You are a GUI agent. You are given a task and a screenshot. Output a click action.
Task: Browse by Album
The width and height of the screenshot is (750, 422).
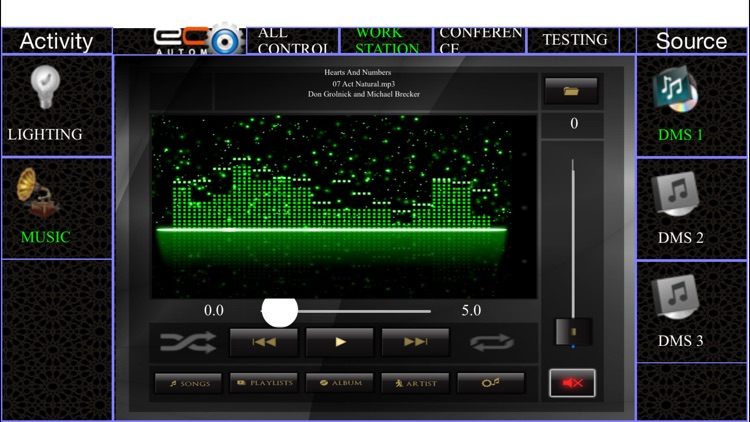(x=340, y=383)
